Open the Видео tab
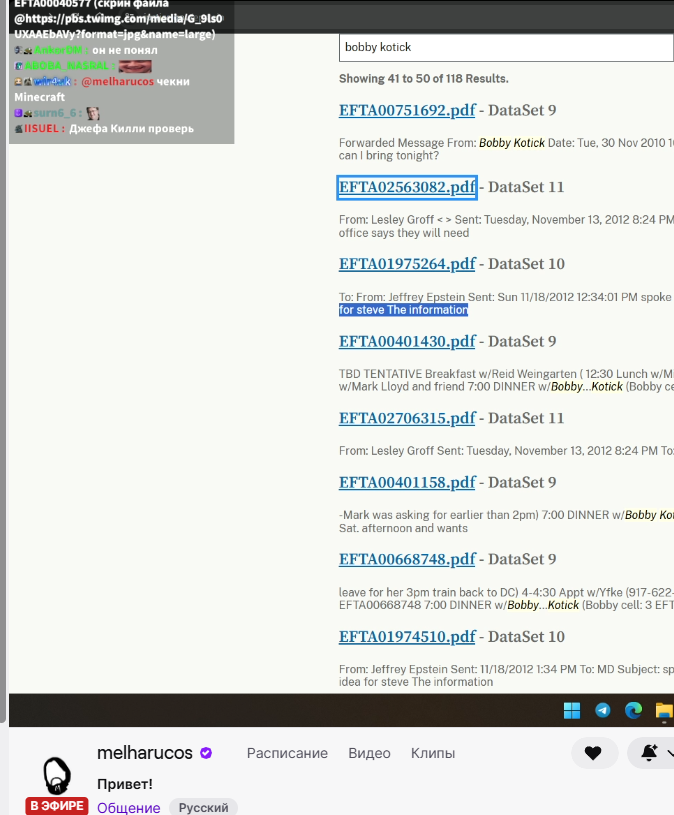This screenshot has height=815, width=674. [x=369, y=753]
